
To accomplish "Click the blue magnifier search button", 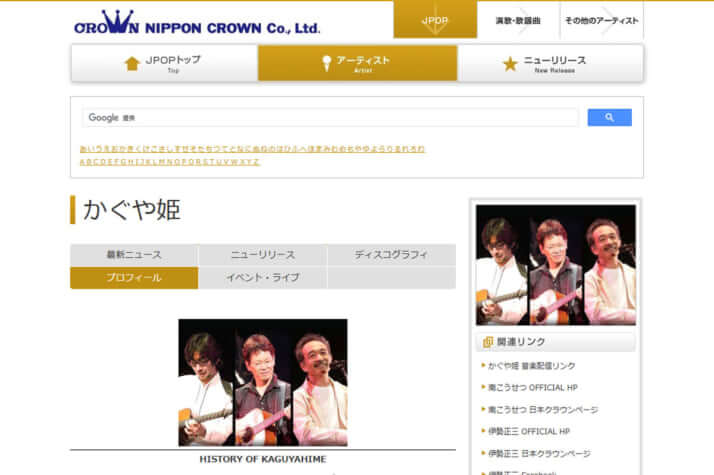I will tap(609, 117).
